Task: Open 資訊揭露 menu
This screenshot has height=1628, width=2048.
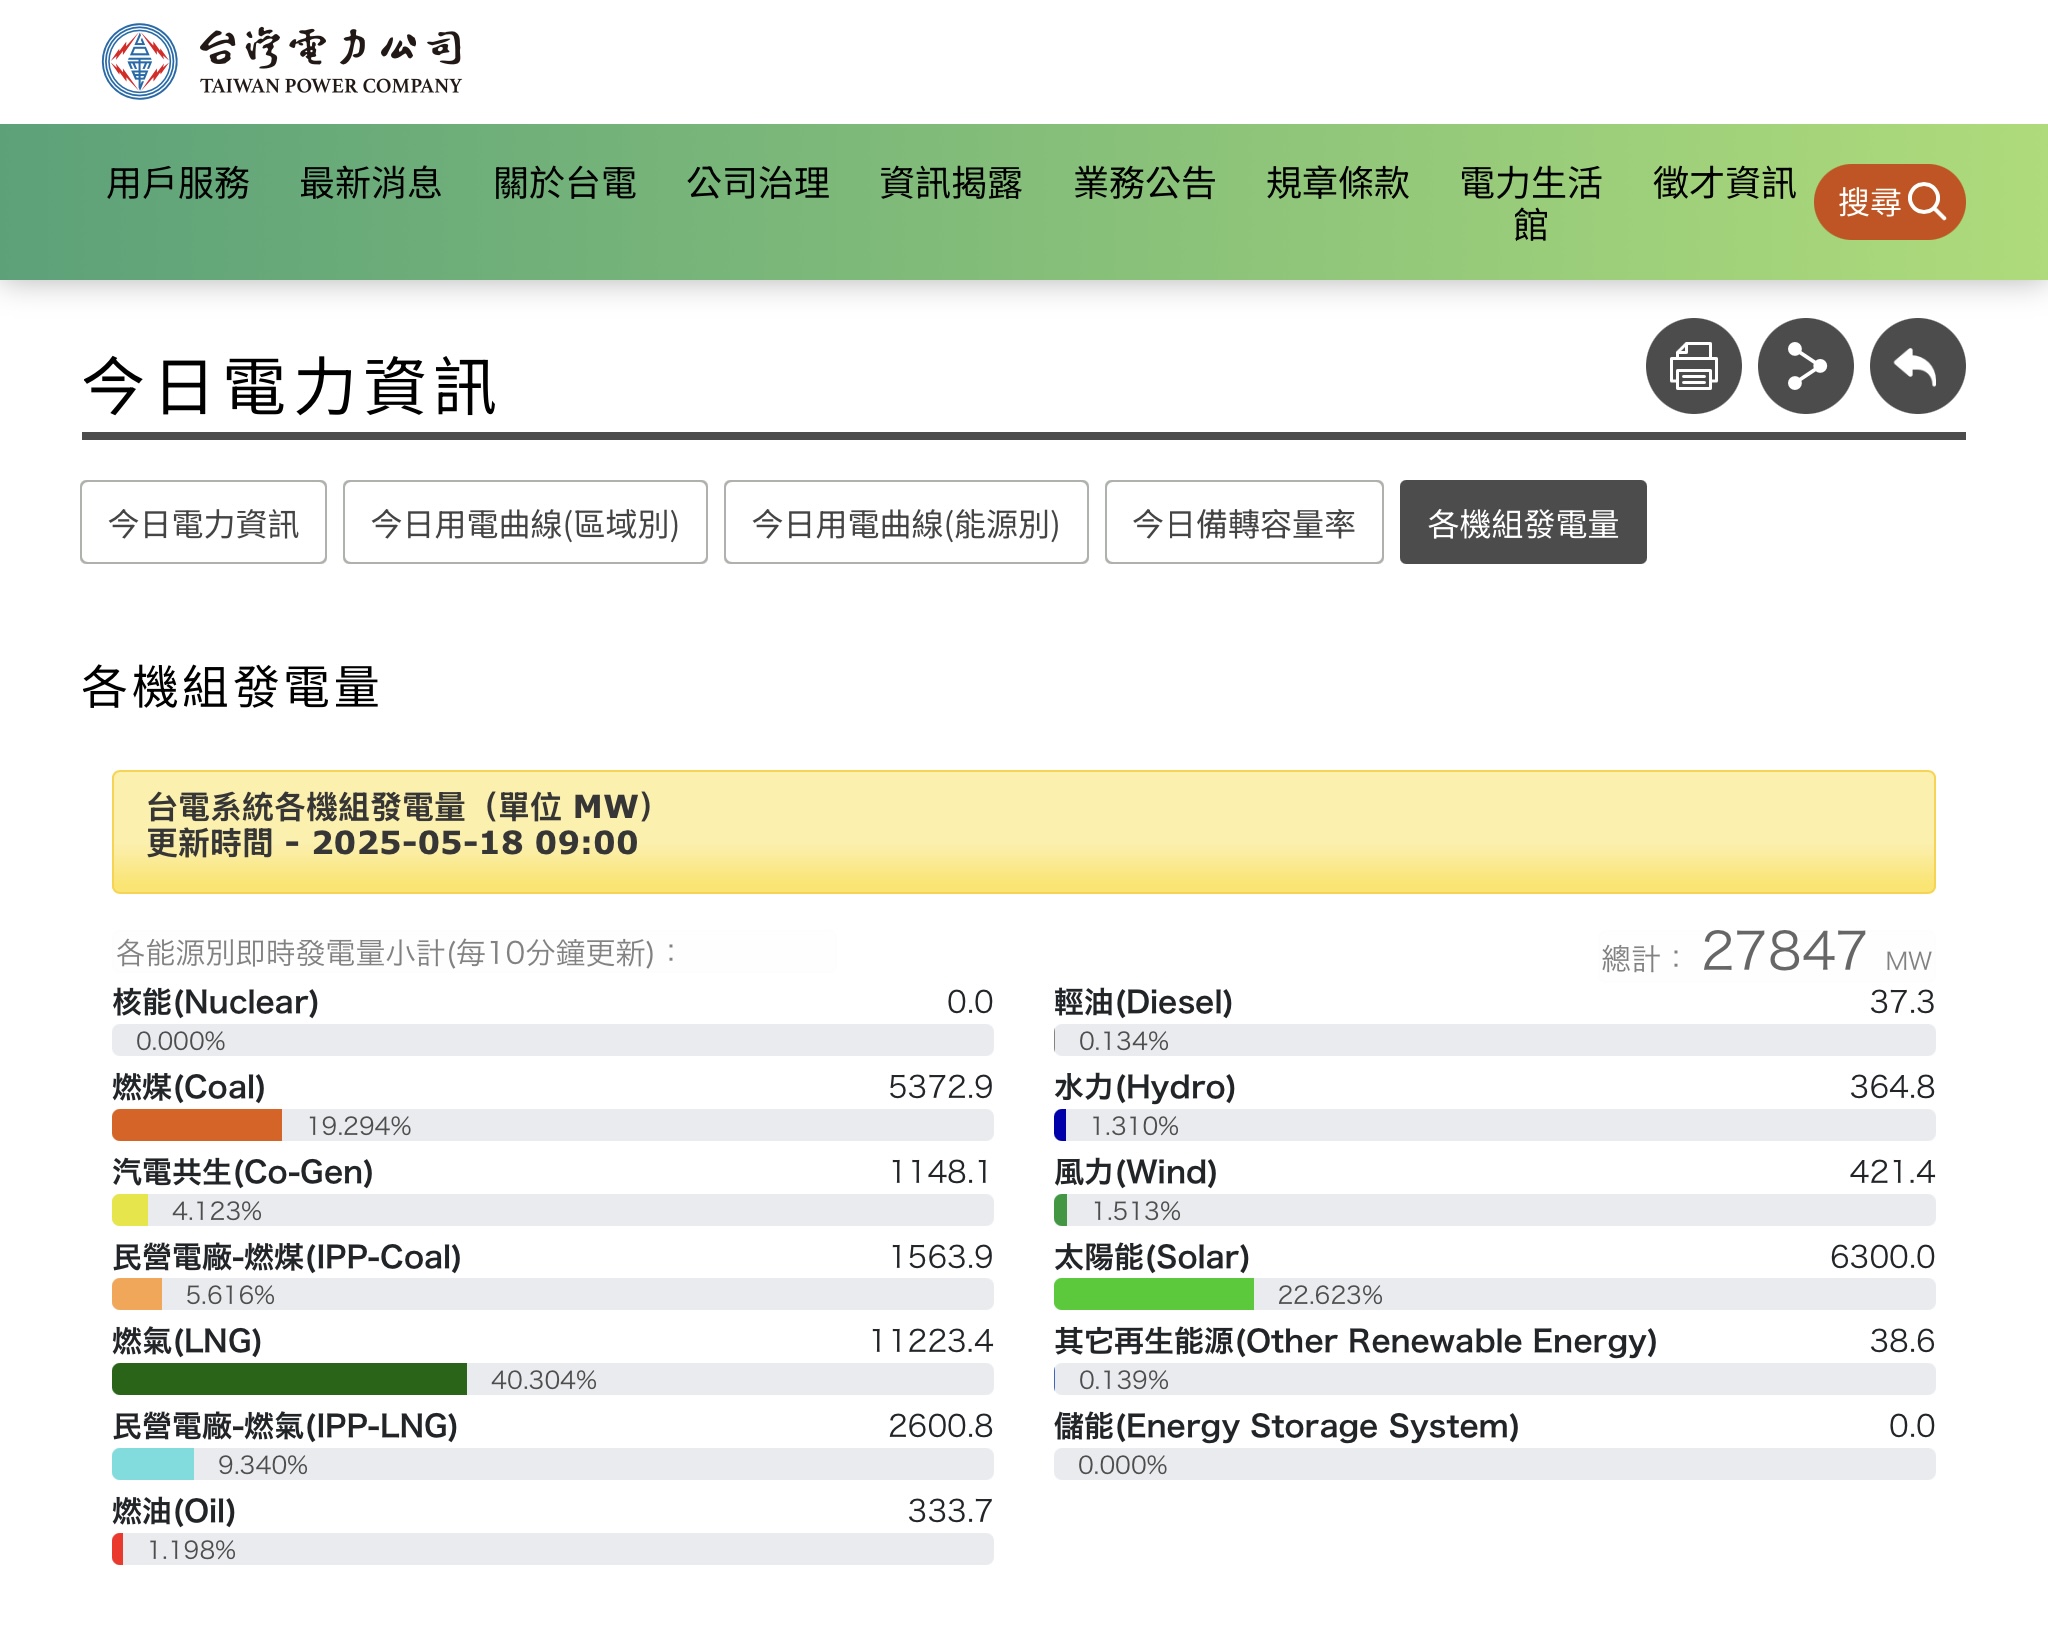Action: (951, 183)
